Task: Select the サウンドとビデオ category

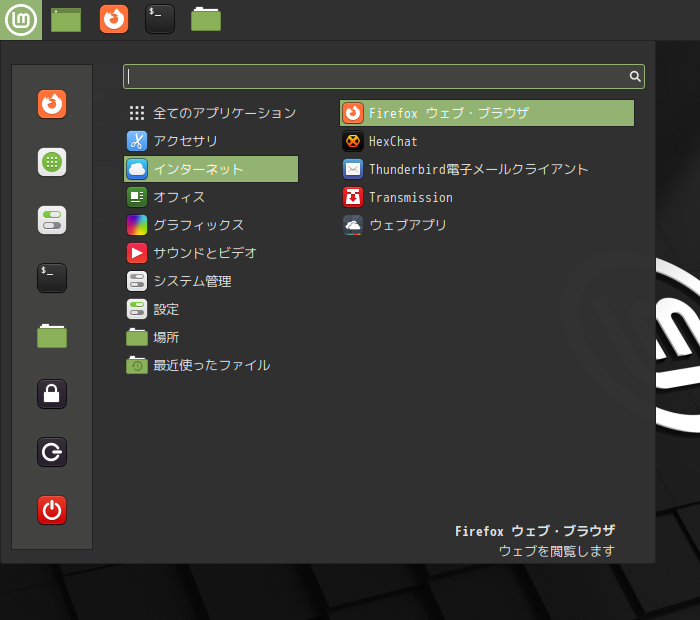Action: 211,253
